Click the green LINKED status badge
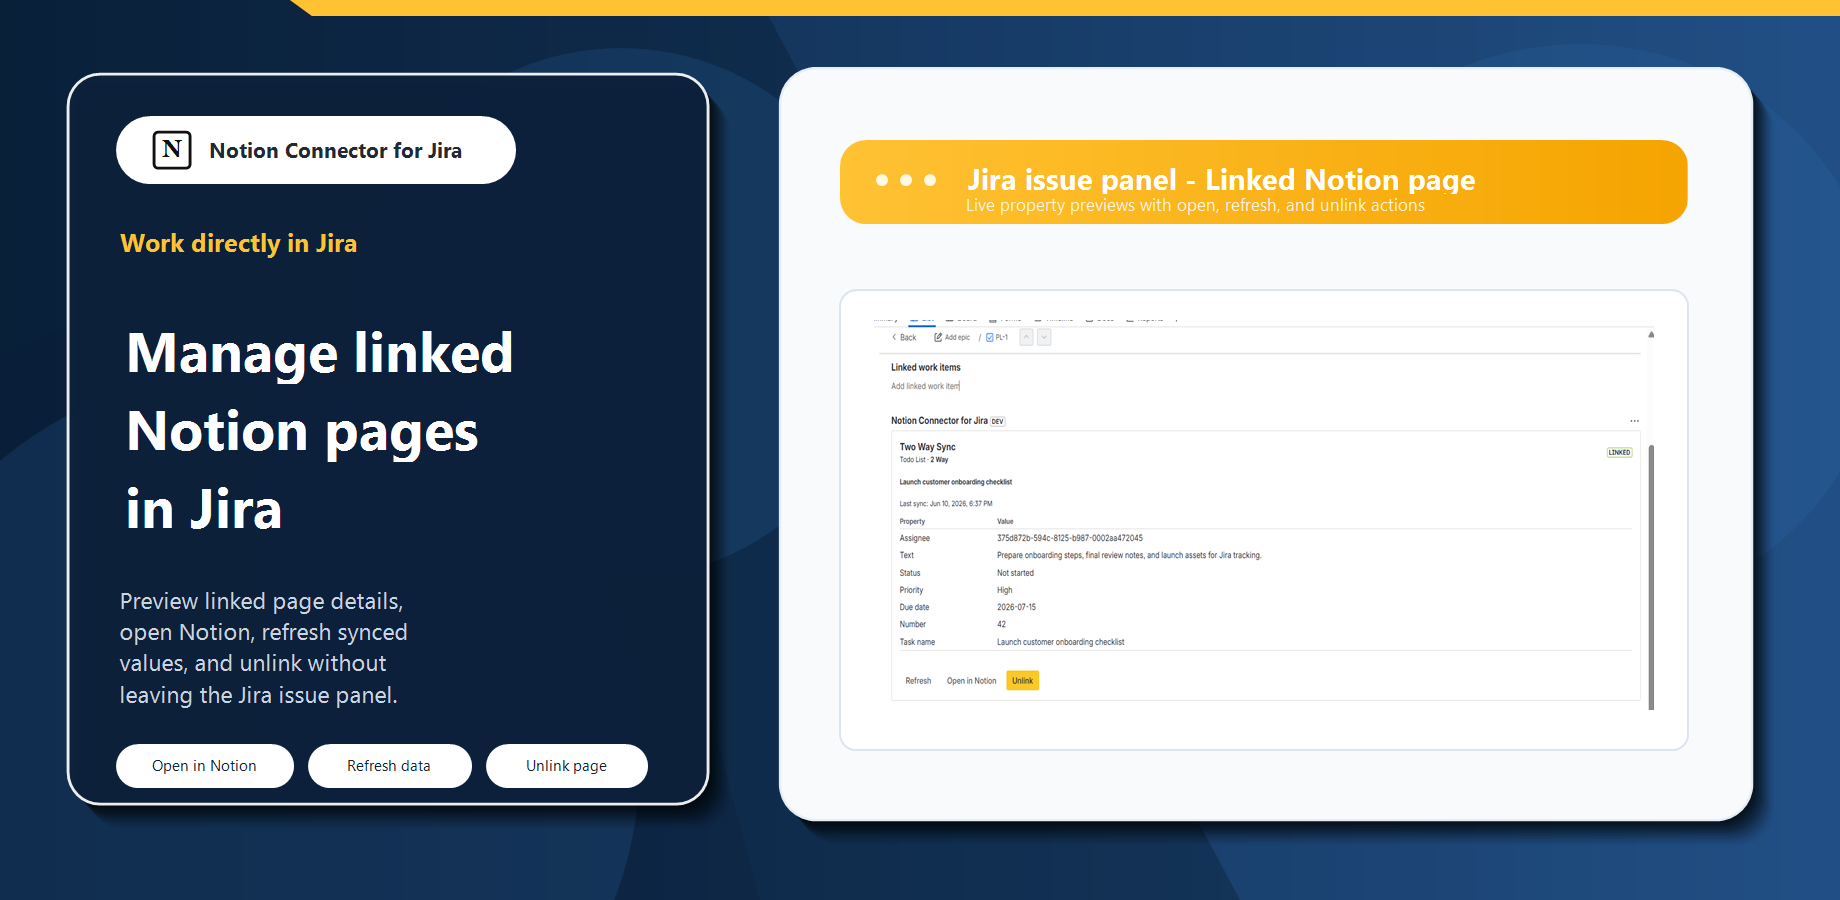Screen dimensions: 1840x900 pyautogui.click(x=1619, y=452)
